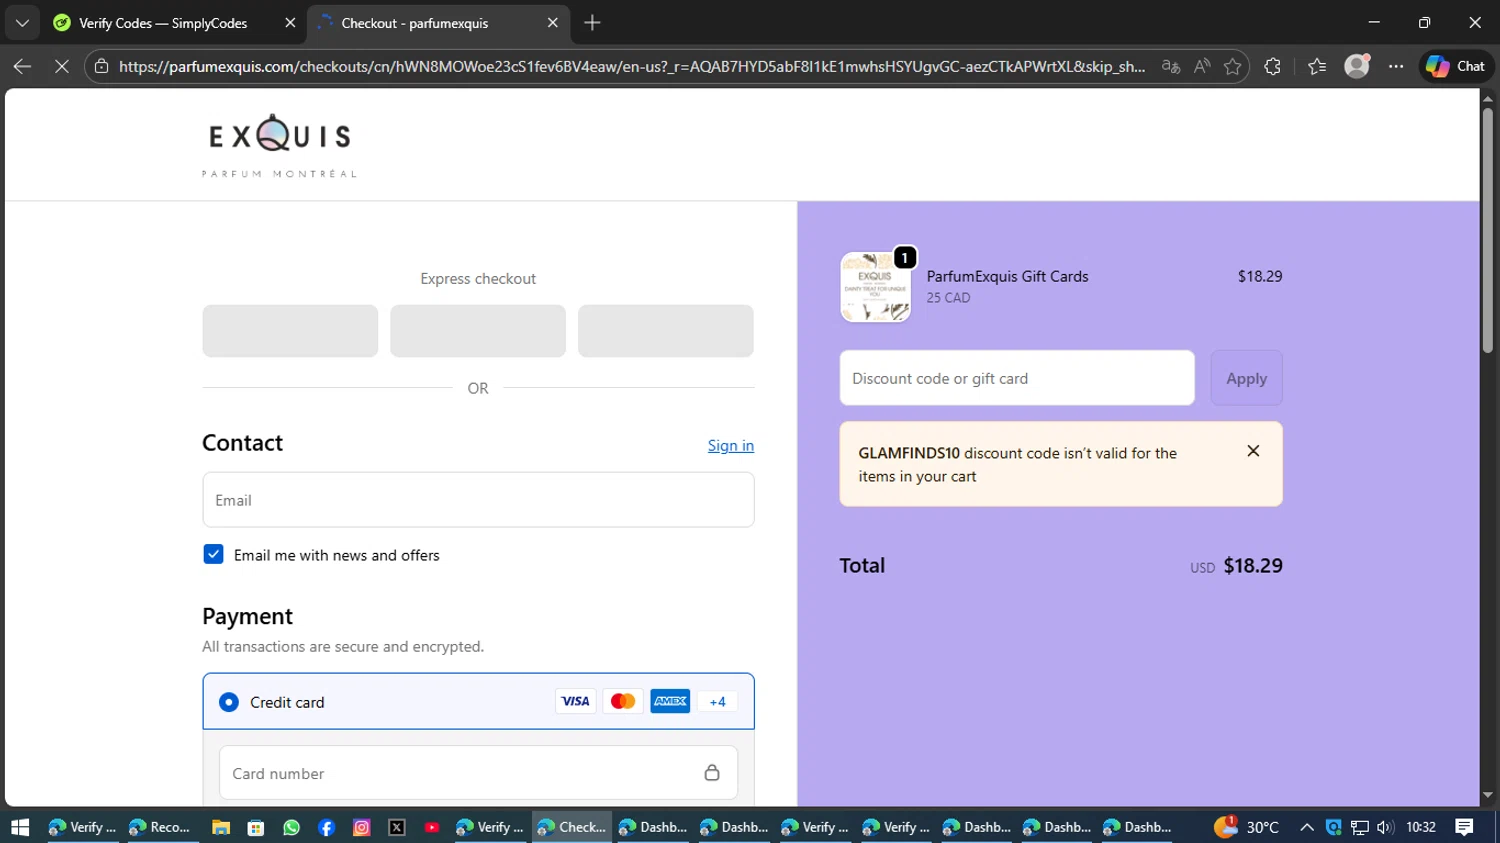This screenshot has width=1500, height=843.
Task: Select the Checkout - parfumexquis tab
Action: [x=414, y=22]
